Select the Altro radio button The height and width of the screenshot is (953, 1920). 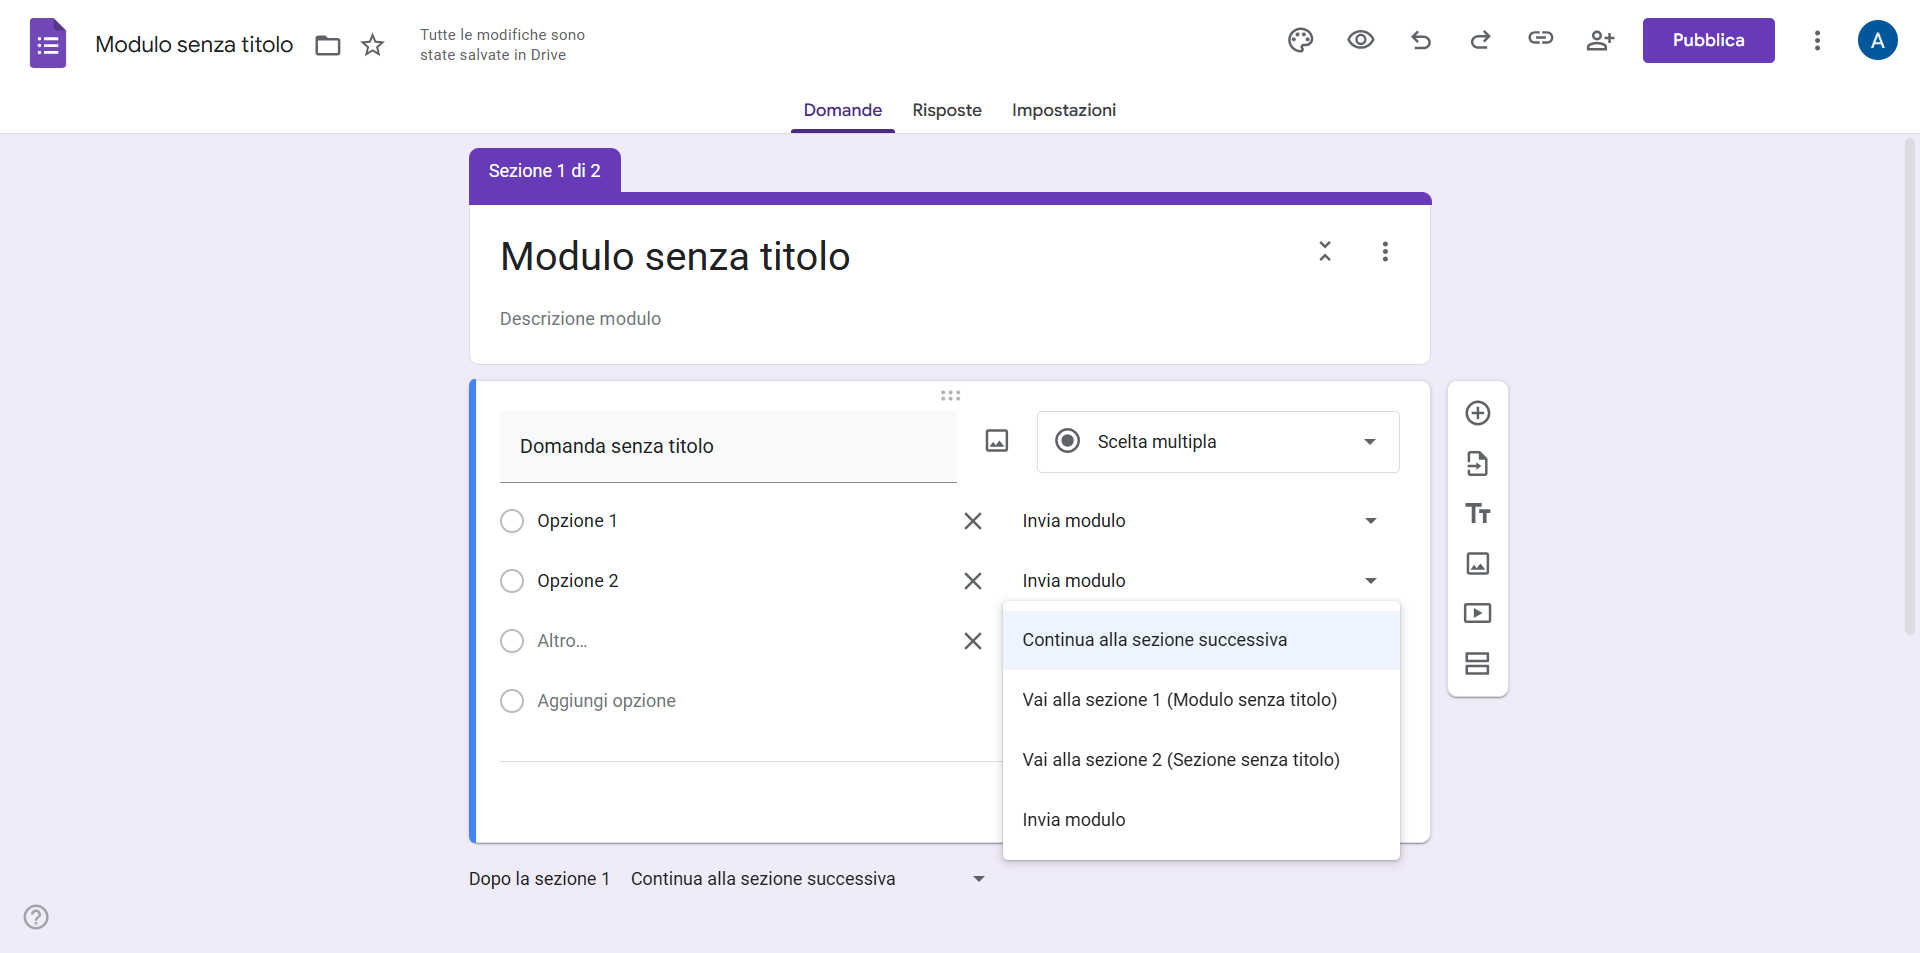pyautogui.click(x=512, y=641)
